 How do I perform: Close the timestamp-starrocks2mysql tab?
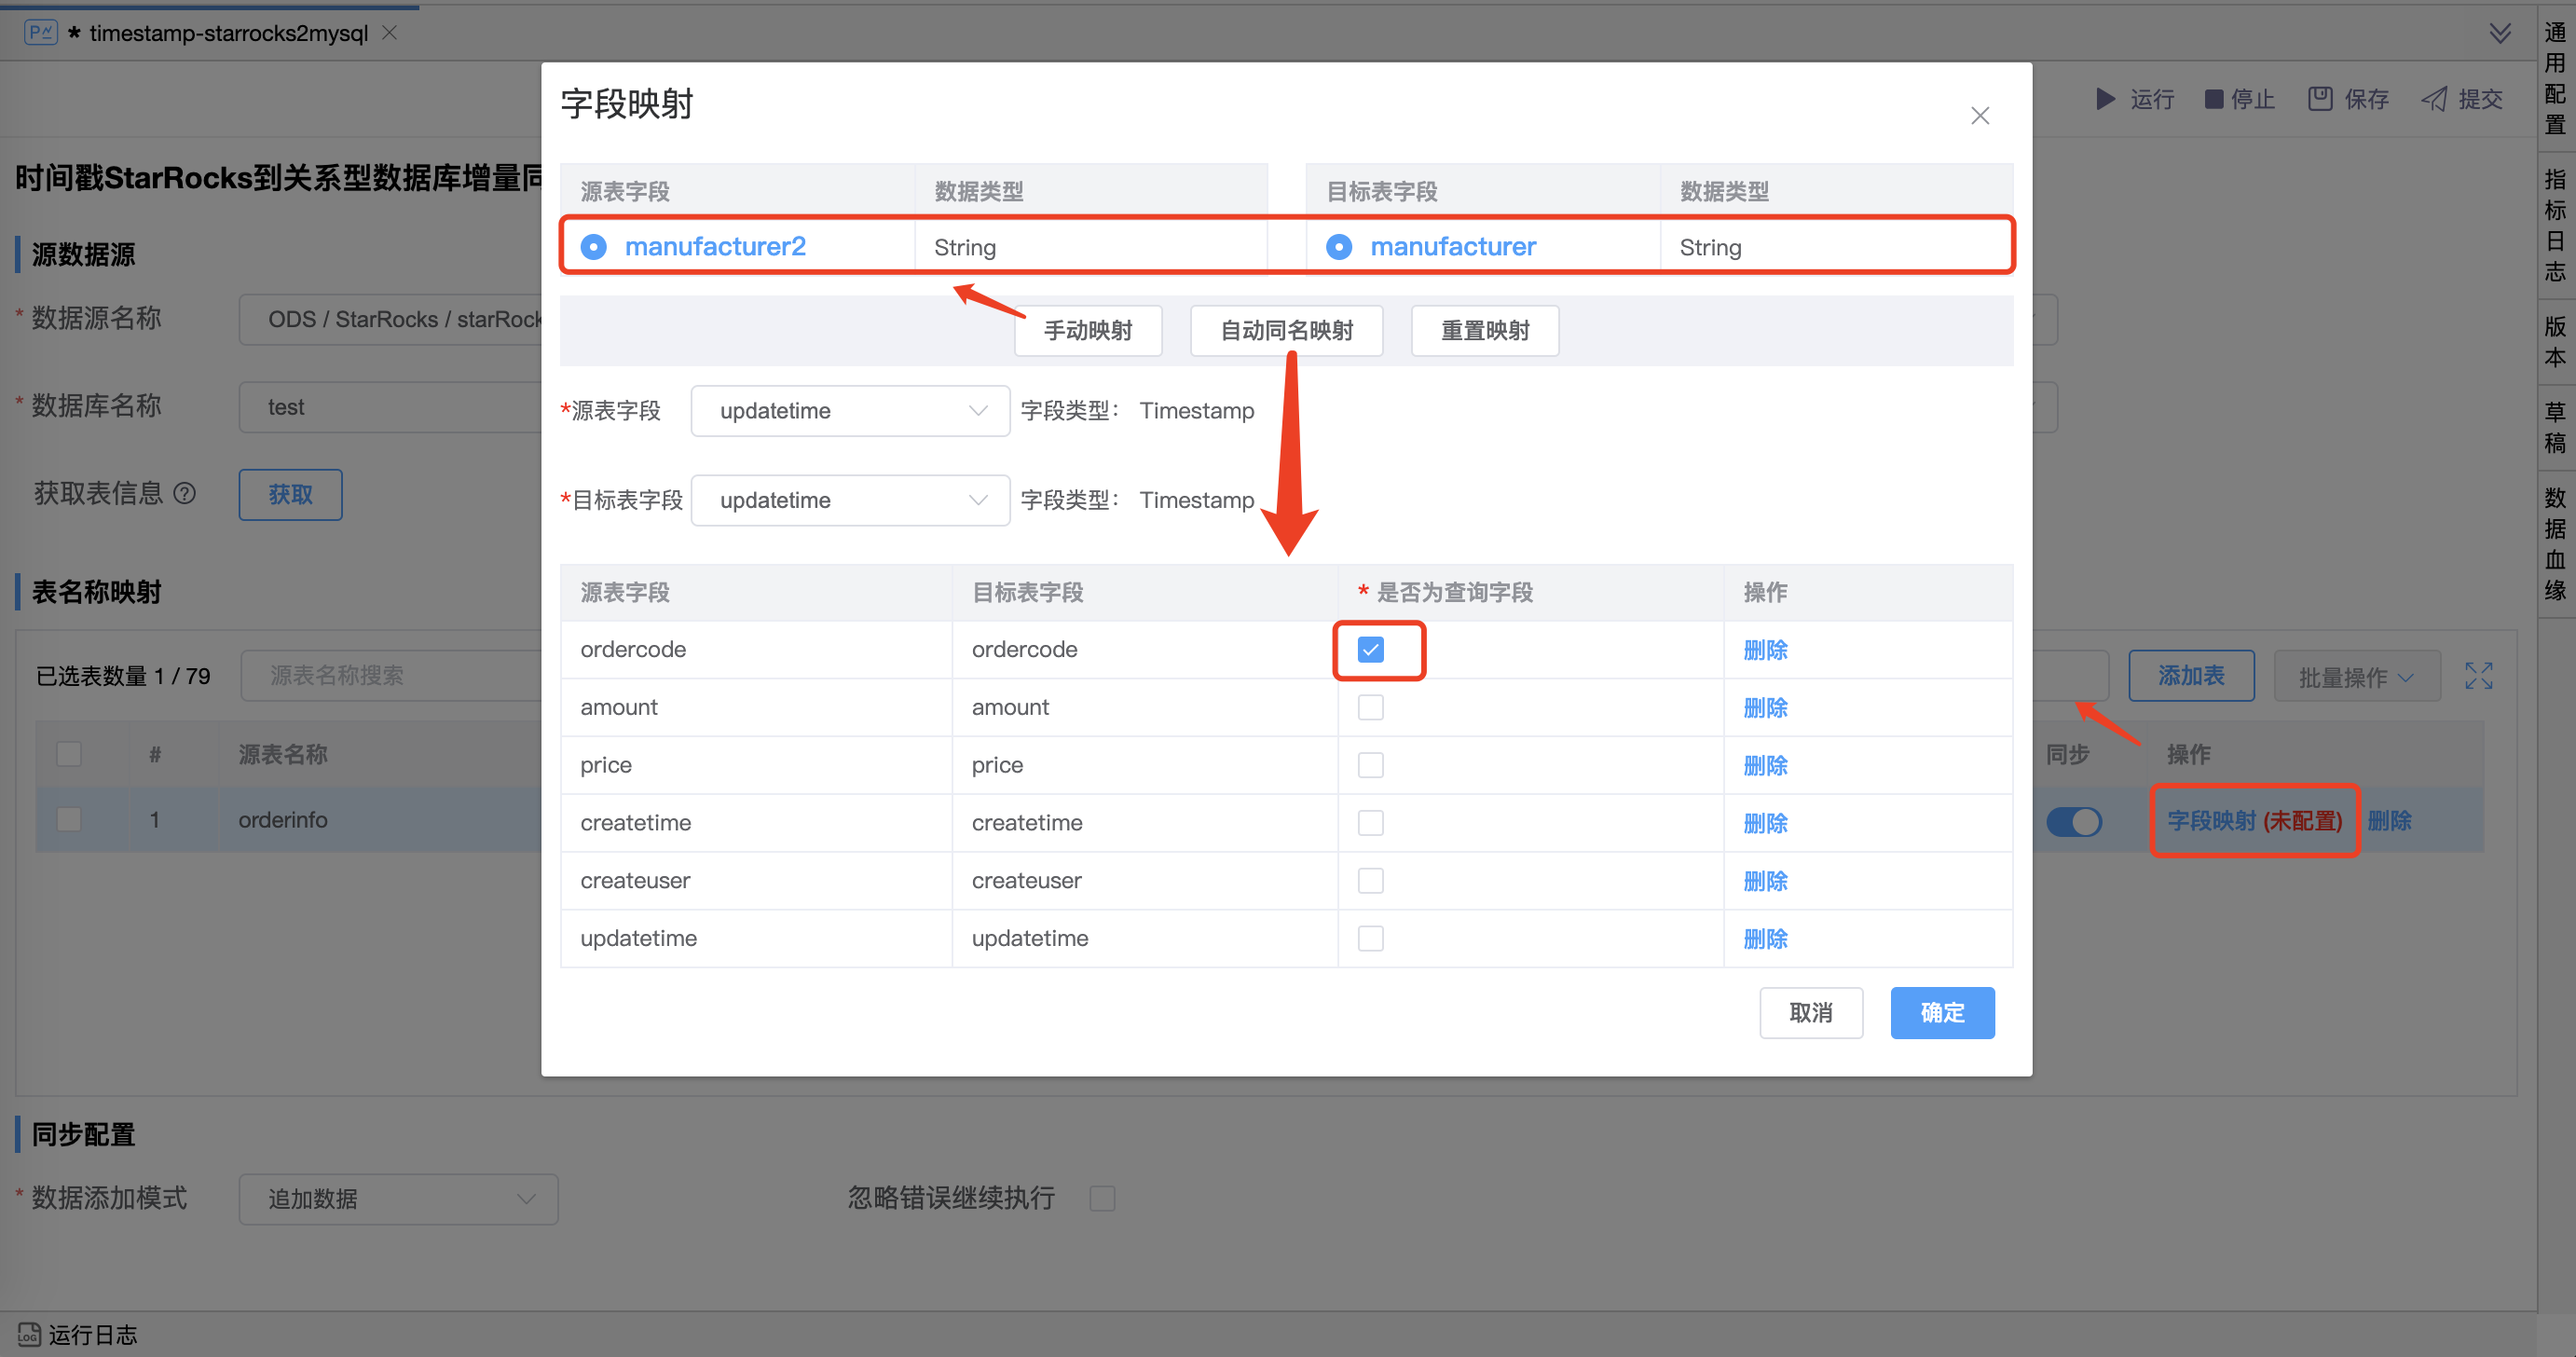[x=390, y=33]
